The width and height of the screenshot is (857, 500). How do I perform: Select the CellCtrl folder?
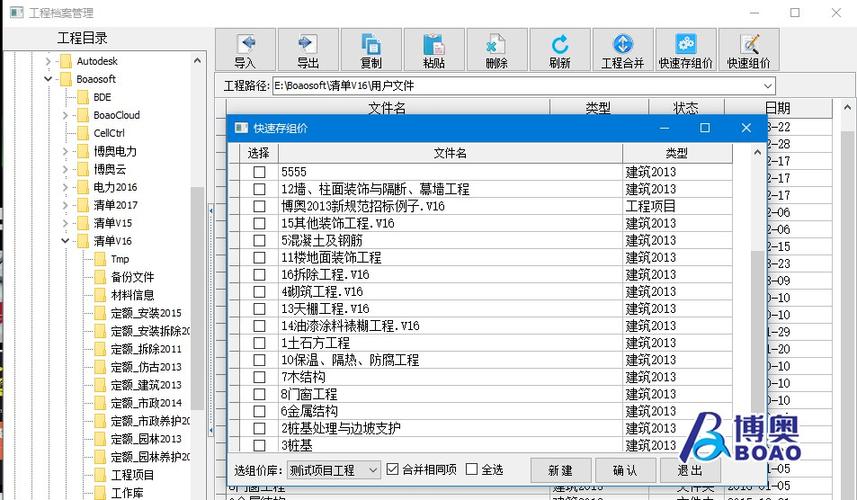[101, 133]
